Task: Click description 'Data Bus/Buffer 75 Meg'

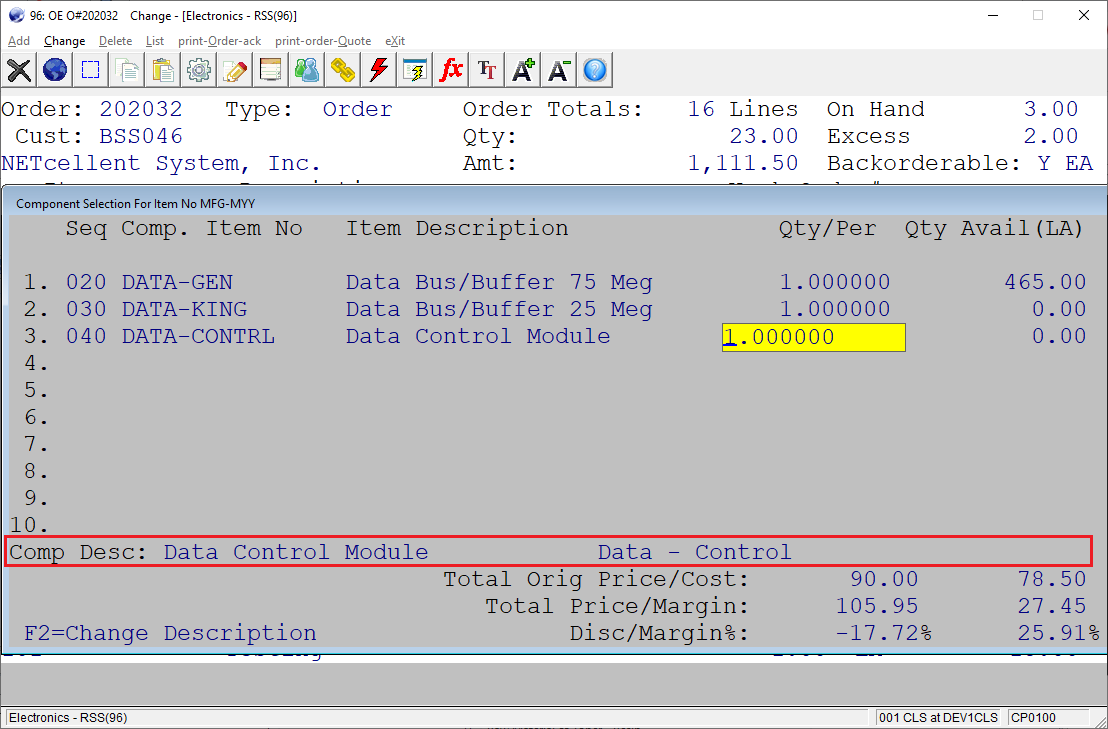Action: pyautogui.click(x=499, y=283)
